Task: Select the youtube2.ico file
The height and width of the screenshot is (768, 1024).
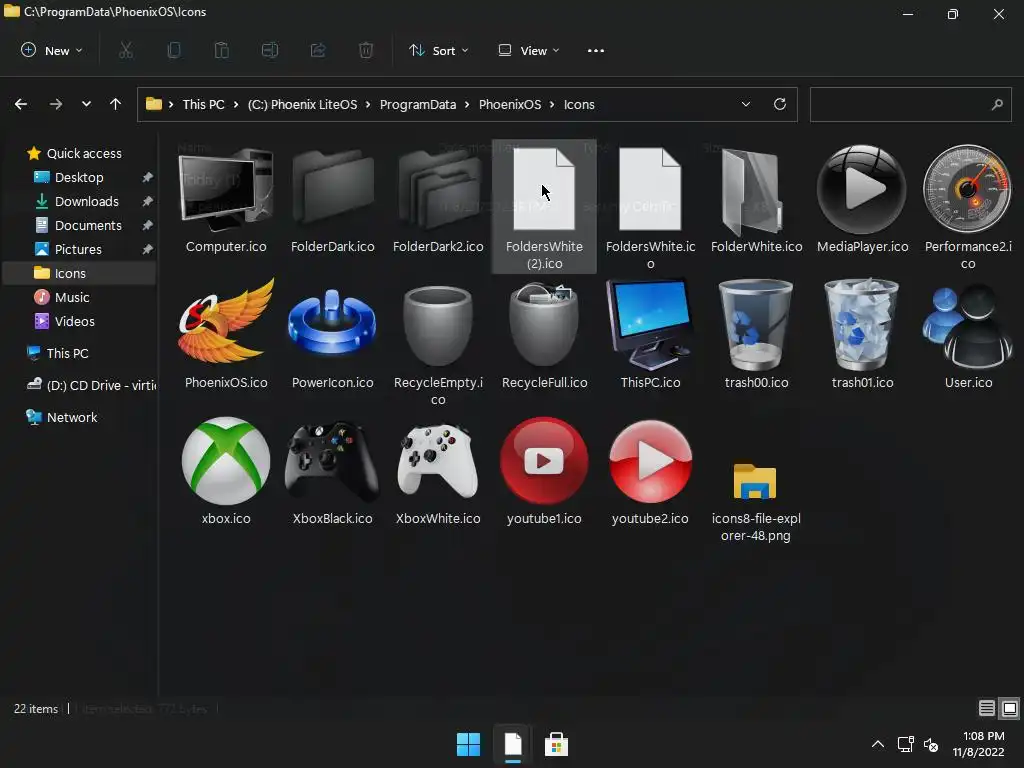Action: (650, 472)
